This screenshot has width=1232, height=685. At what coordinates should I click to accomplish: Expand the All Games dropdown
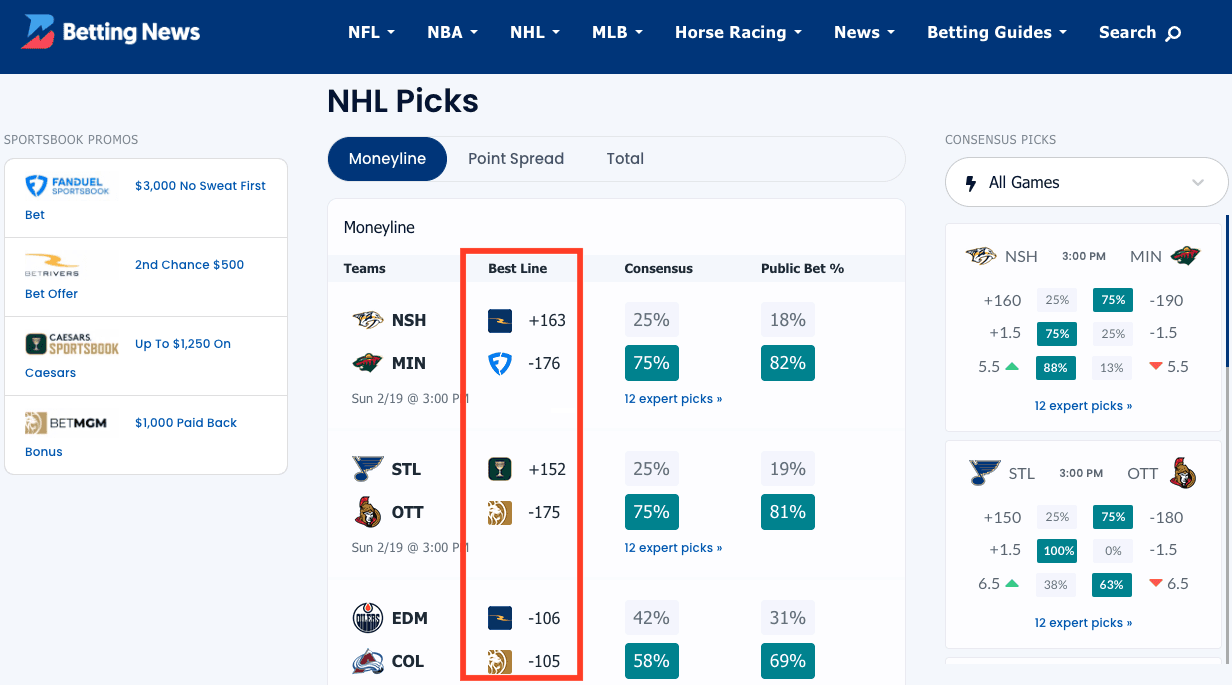click(x=1086, y=183)
